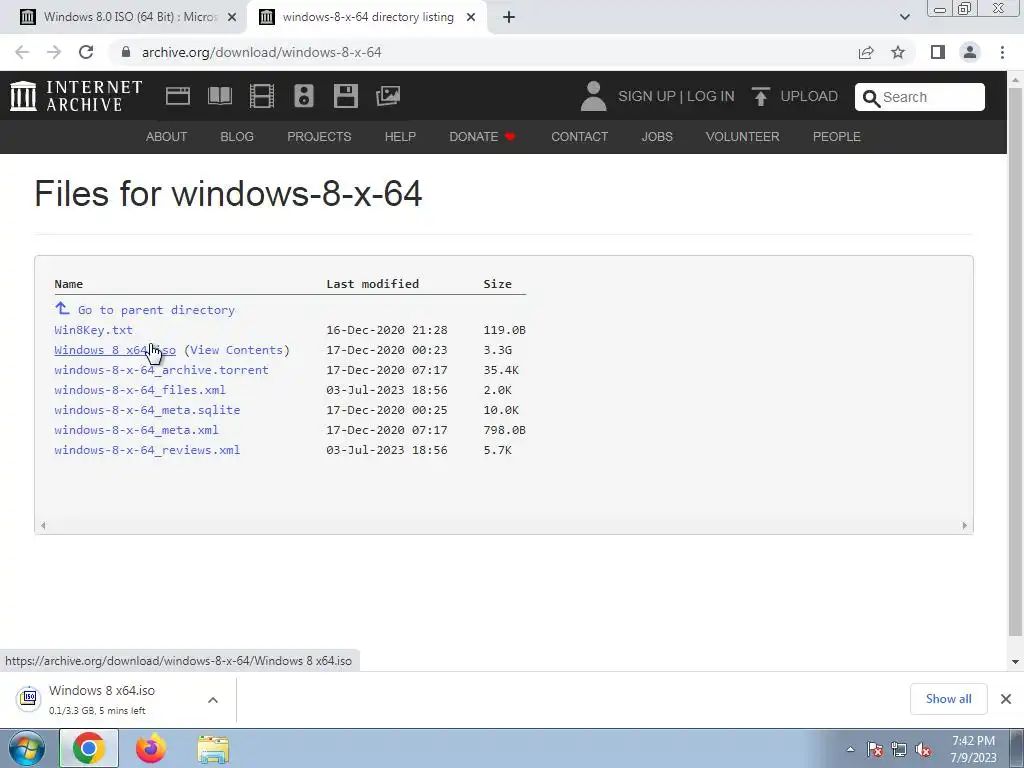Screen dimensions: 1024x768
Task: Click Go to parent directory link
Action: click(156, 310)
